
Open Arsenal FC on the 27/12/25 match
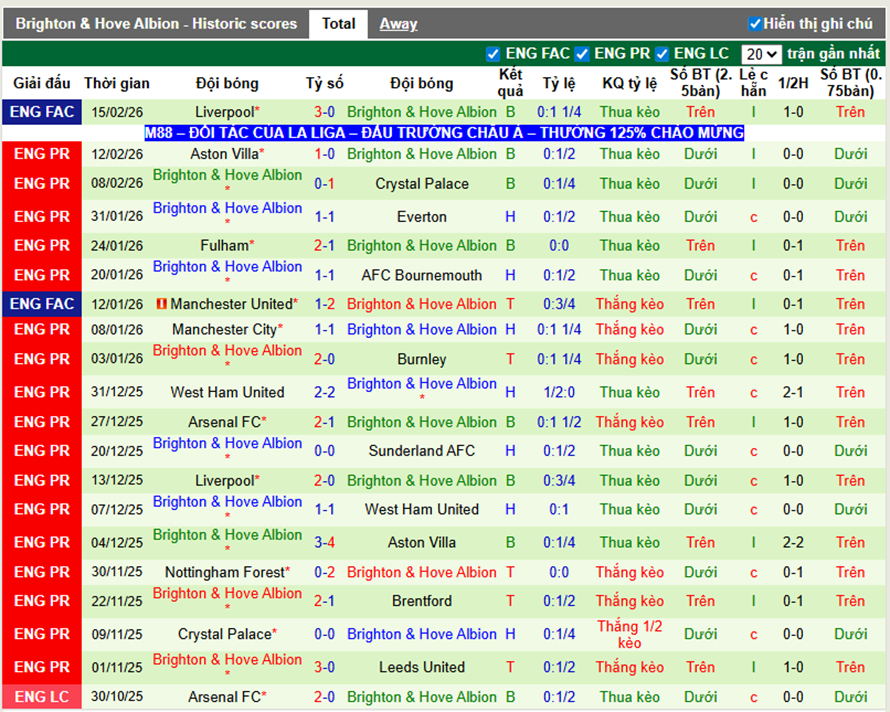point(227,422)
